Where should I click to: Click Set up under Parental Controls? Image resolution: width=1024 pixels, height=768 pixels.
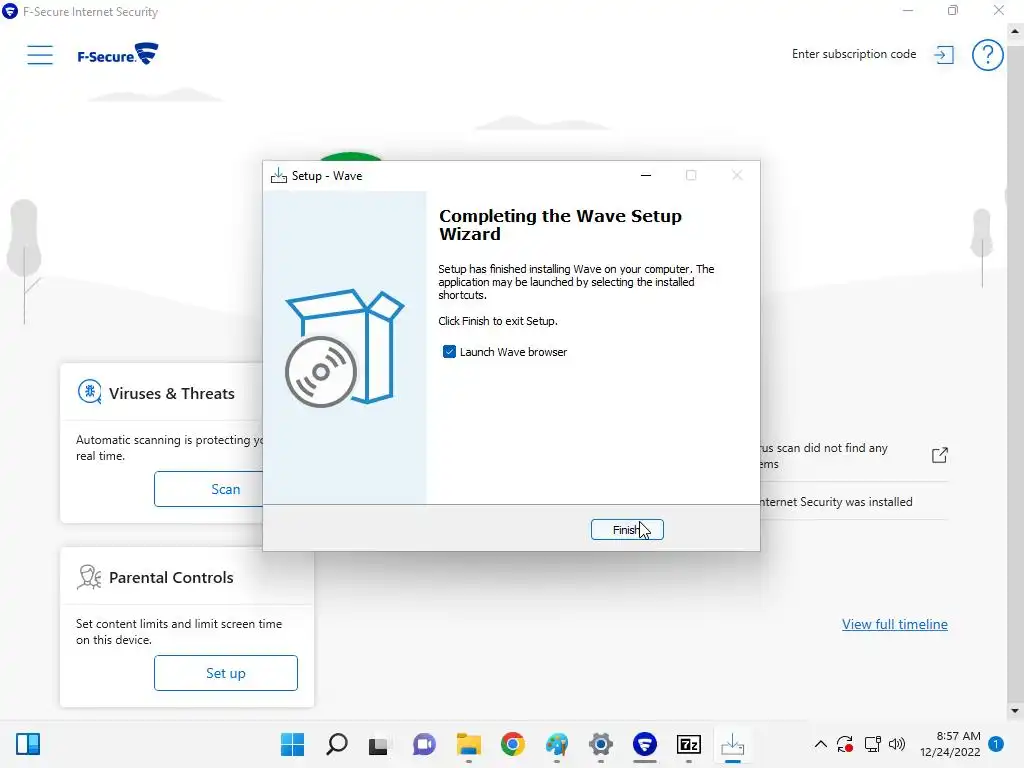[226, 673]
